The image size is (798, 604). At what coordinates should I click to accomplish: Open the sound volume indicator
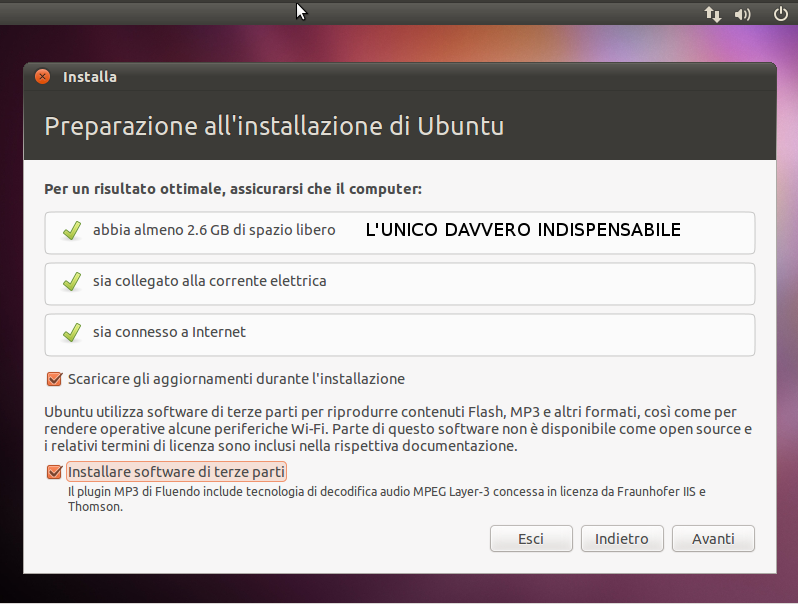pos(743,14)
